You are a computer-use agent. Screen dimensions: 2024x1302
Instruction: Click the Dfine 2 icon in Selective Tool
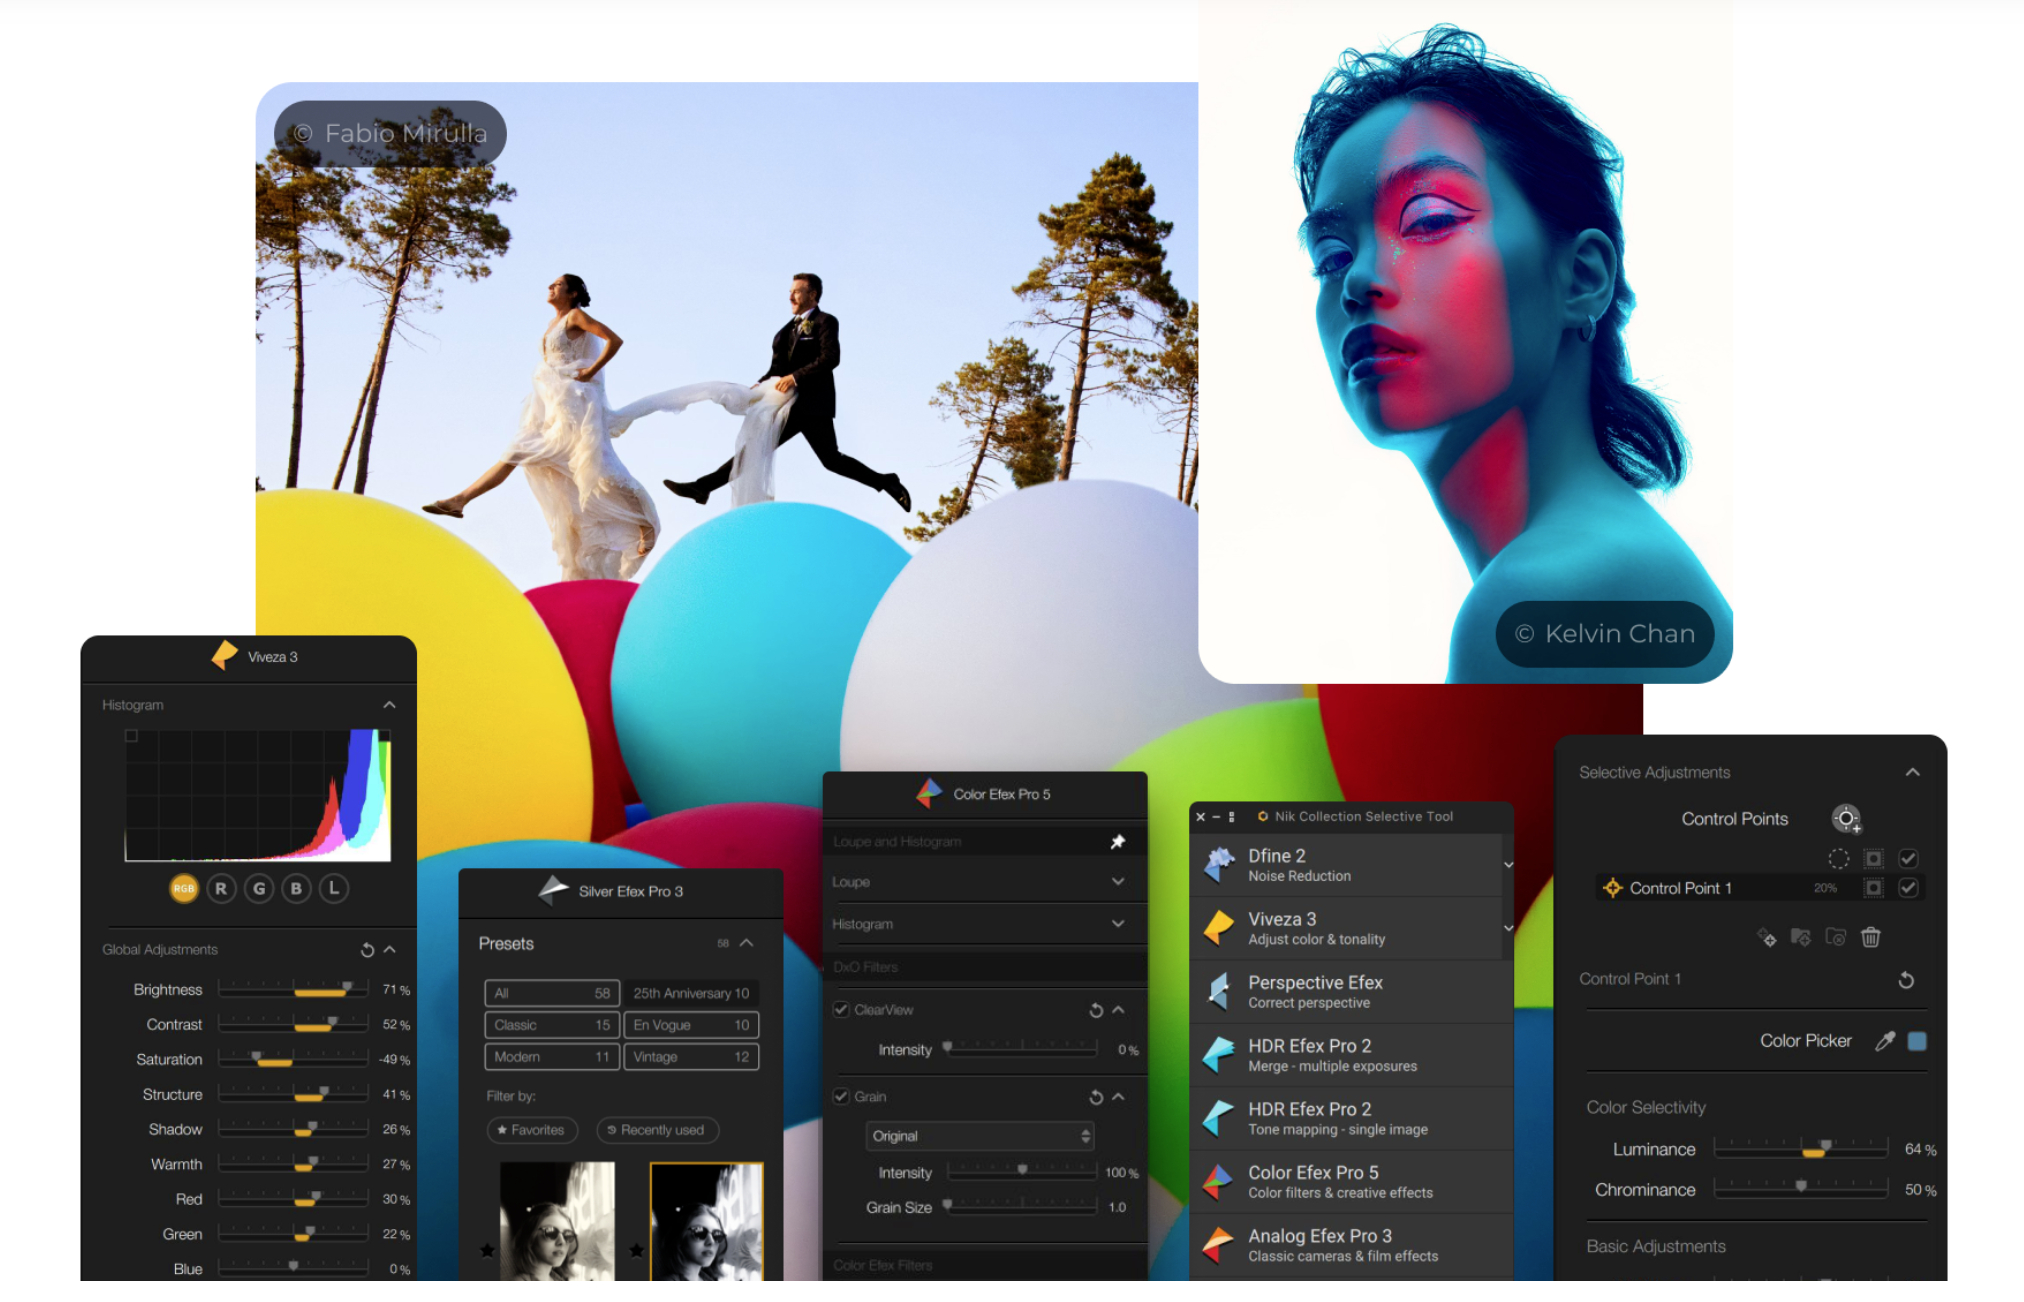(x=1219, y=865)
